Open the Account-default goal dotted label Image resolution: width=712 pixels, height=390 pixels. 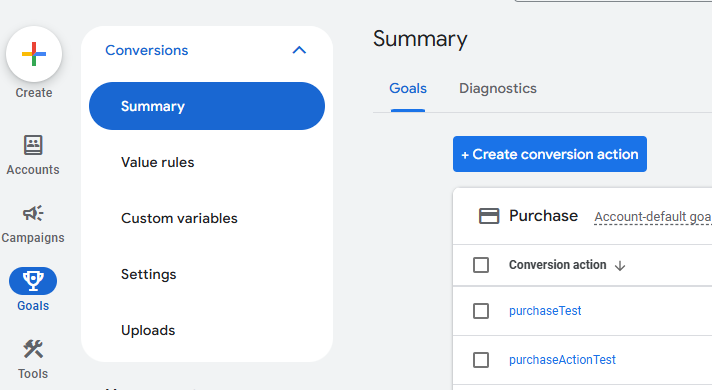click(x=653, y=217)
